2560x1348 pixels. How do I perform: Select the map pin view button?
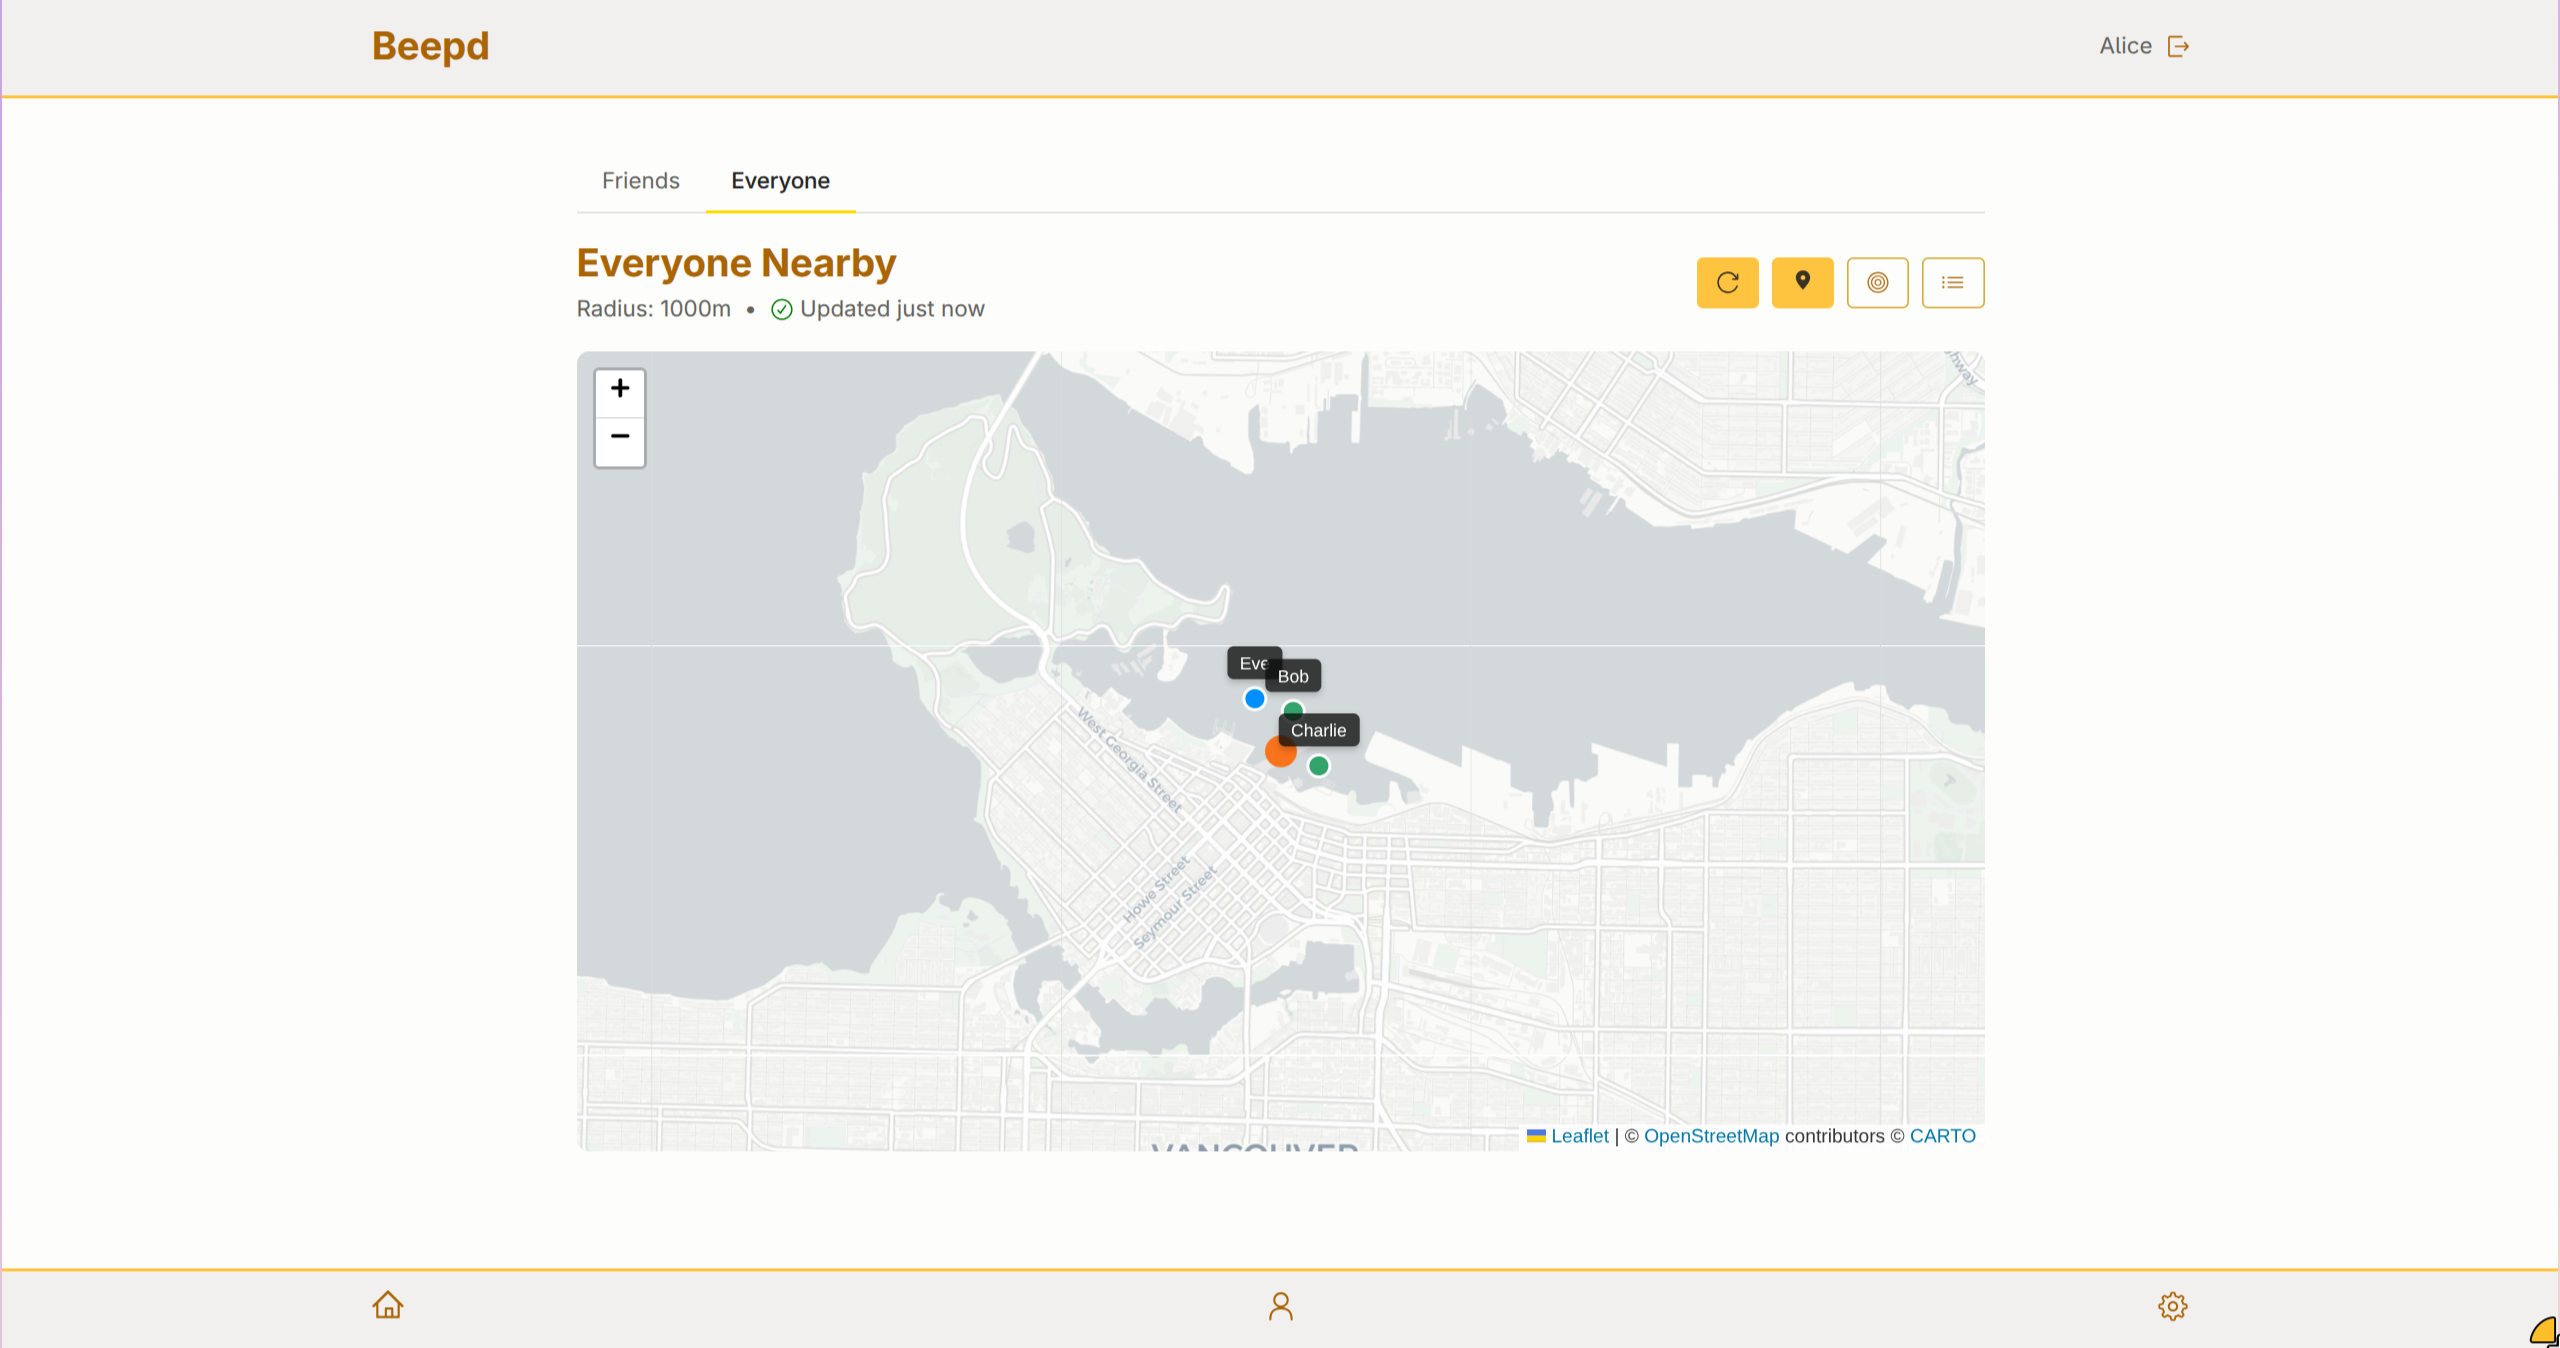point(1802,283)
